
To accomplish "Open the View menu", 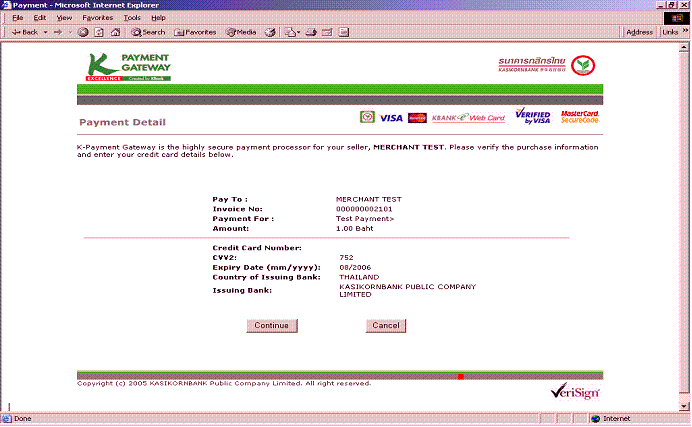I will [64, 18].
